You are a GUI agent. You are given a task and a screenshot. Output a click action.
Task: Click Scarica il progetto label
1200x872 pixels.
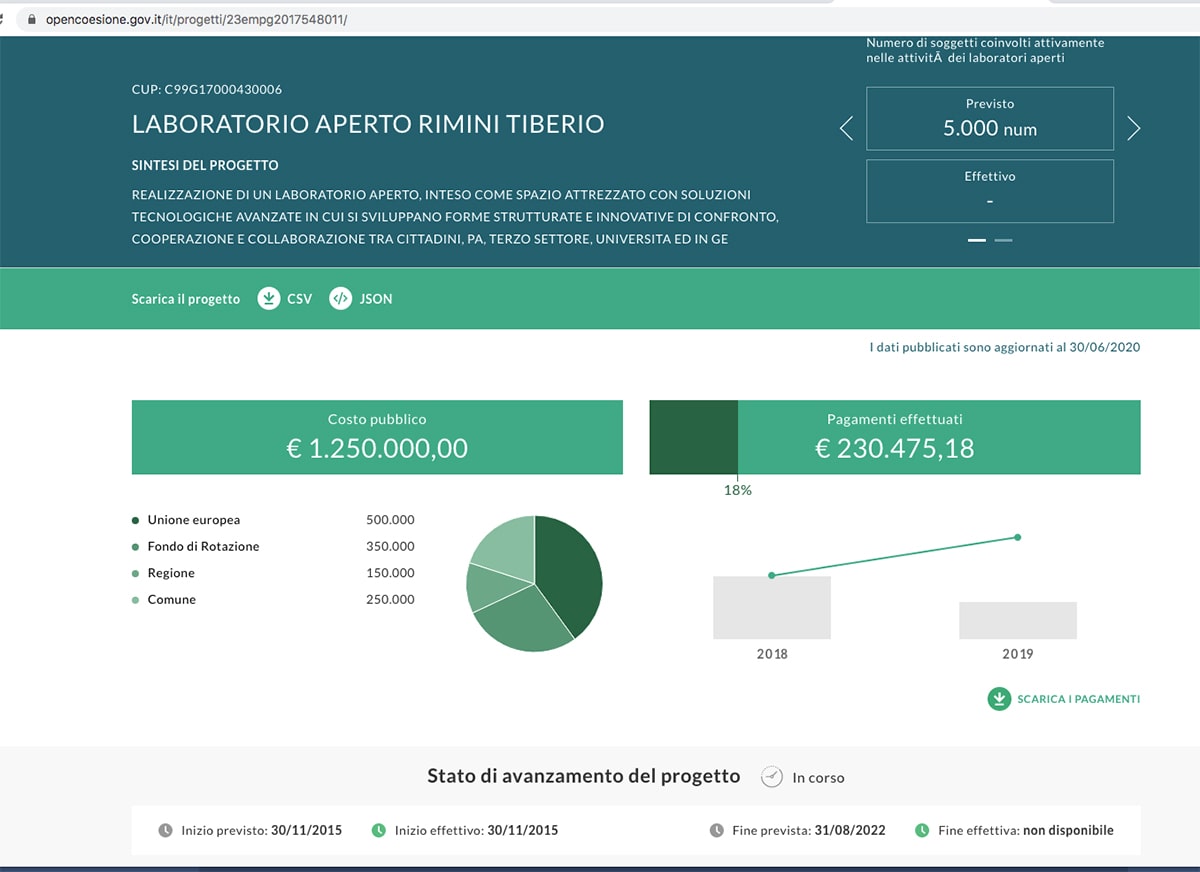(x=186, y=299)
